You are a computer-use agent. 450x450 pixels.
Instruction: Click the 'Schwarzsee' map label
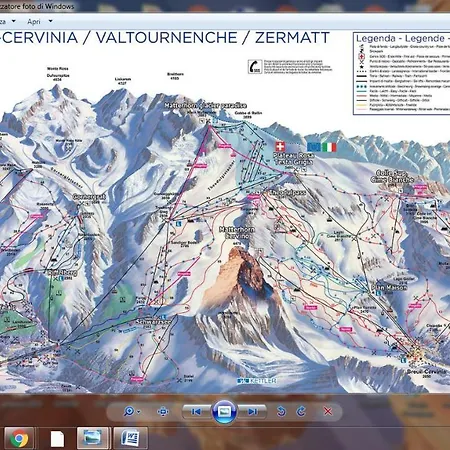(x=154, y=322)
